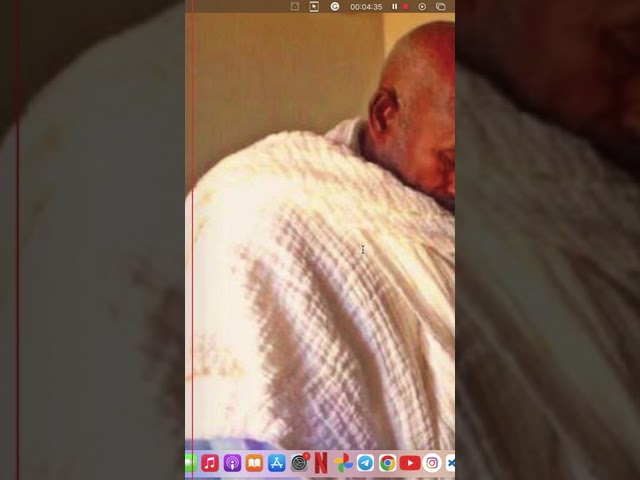Stop recording with the red square
The image size is (640, 480).
405,7
